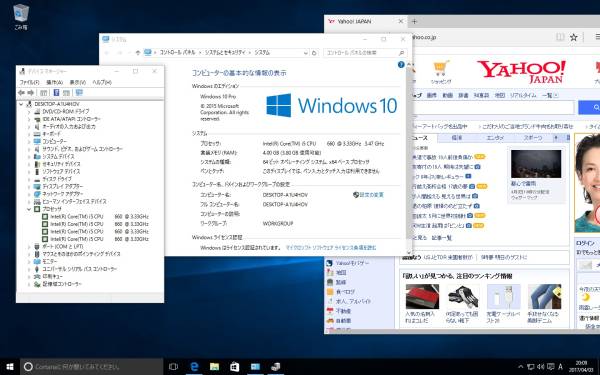
Task: Expand the IDE ATA/ATAPI コントローラー node
Action: [29, 119]
